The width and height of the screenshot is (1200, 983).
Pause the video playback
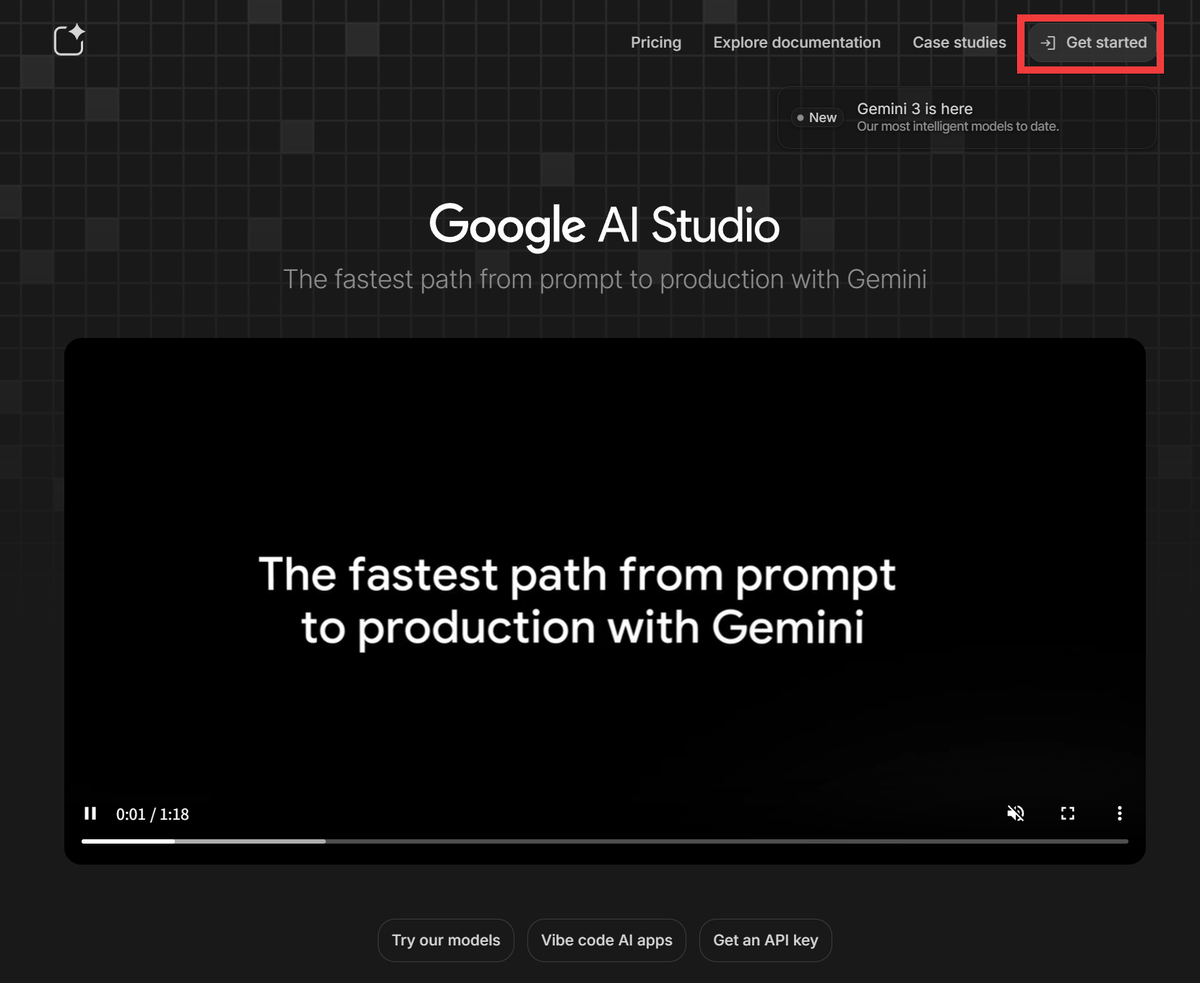(90, 813)
